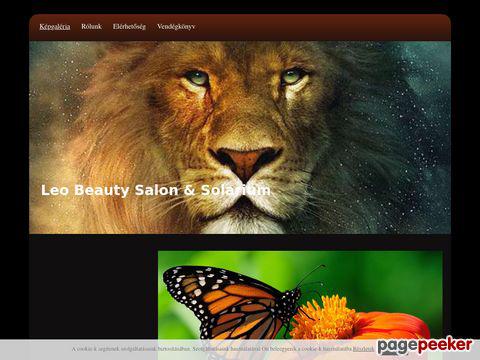Click the Részletek link in cookie bar
The image size is (480, 360).
pyautogui.click(x=363, y=349)
